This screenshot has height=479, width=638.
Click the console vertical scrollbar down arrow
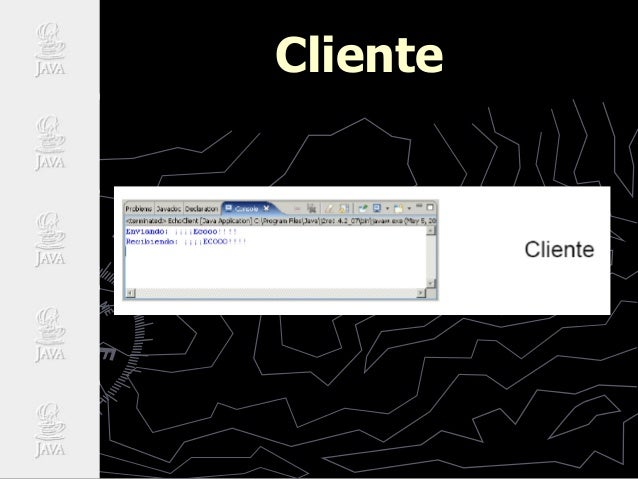point(430,283)
